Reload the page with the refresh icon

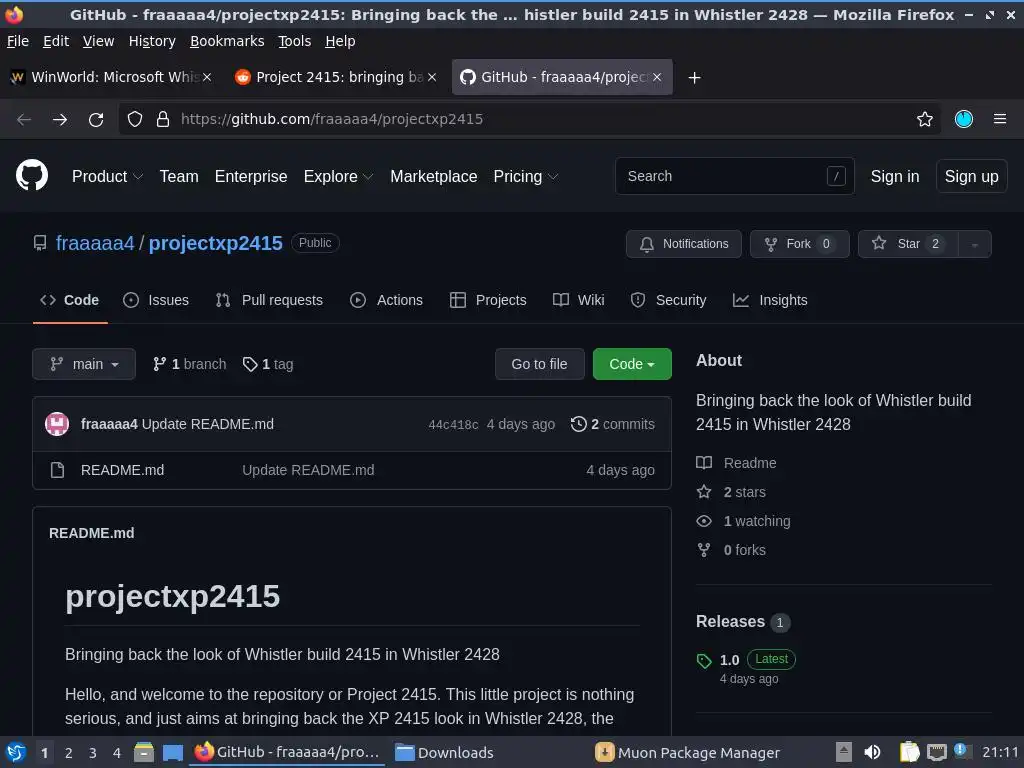[x=96, y=119]
